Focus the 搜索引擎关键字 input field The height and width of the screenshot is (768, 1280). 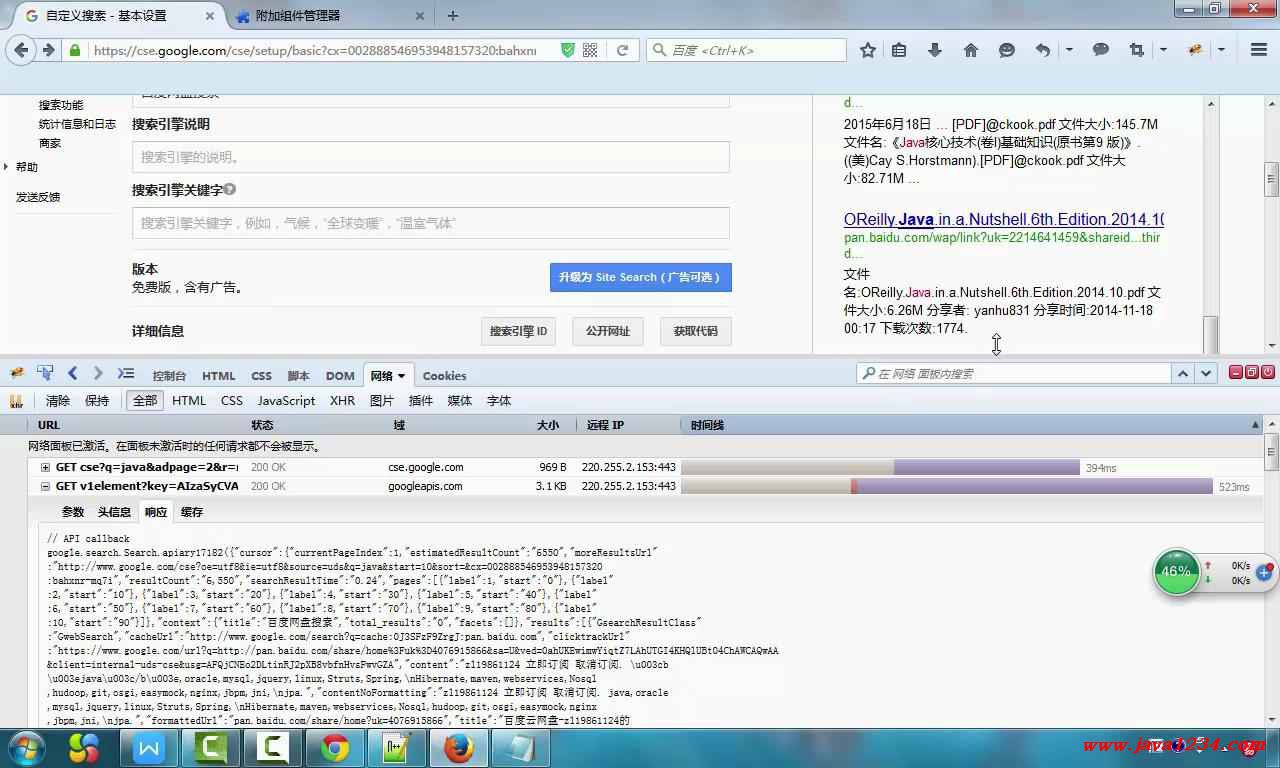pos(431,223)
